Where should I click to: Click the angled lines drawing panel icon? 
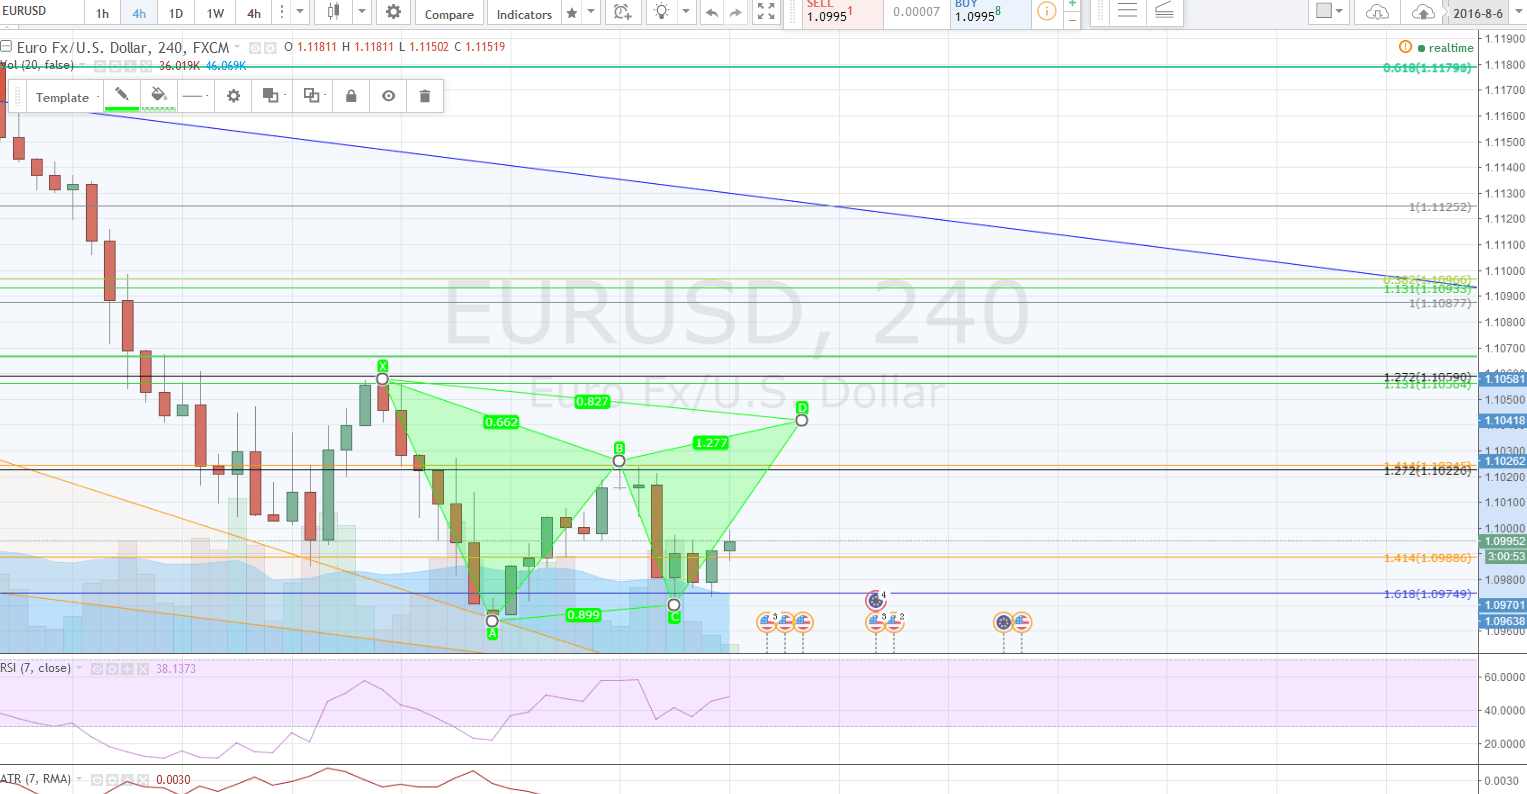click(x=1164, y=12)
